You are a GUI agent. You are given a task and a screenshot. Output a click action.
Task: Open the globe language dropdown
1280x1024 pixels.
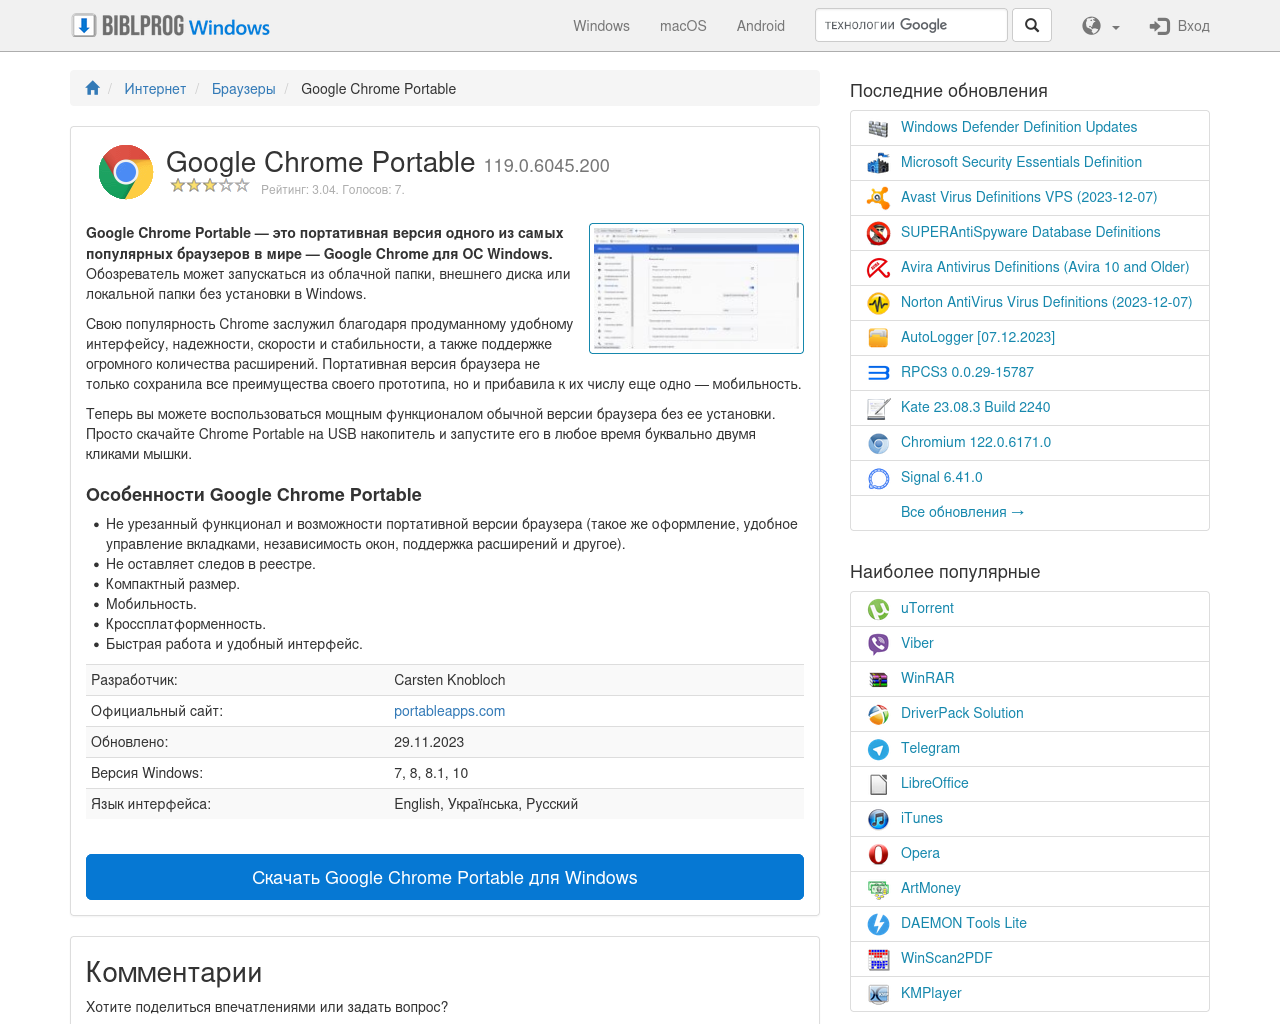click(1101, 26)
